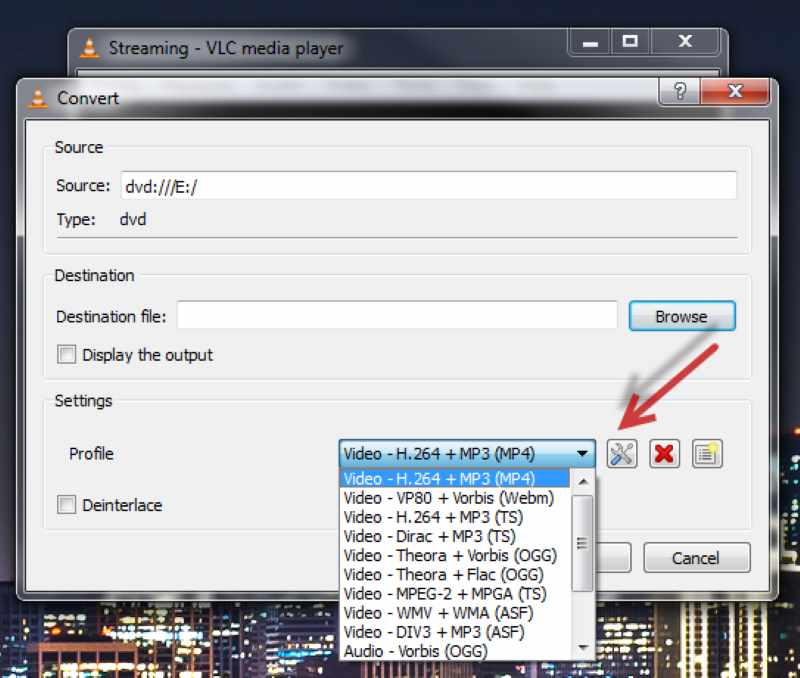Create a new profile with the document icon

tap(707, 453)
